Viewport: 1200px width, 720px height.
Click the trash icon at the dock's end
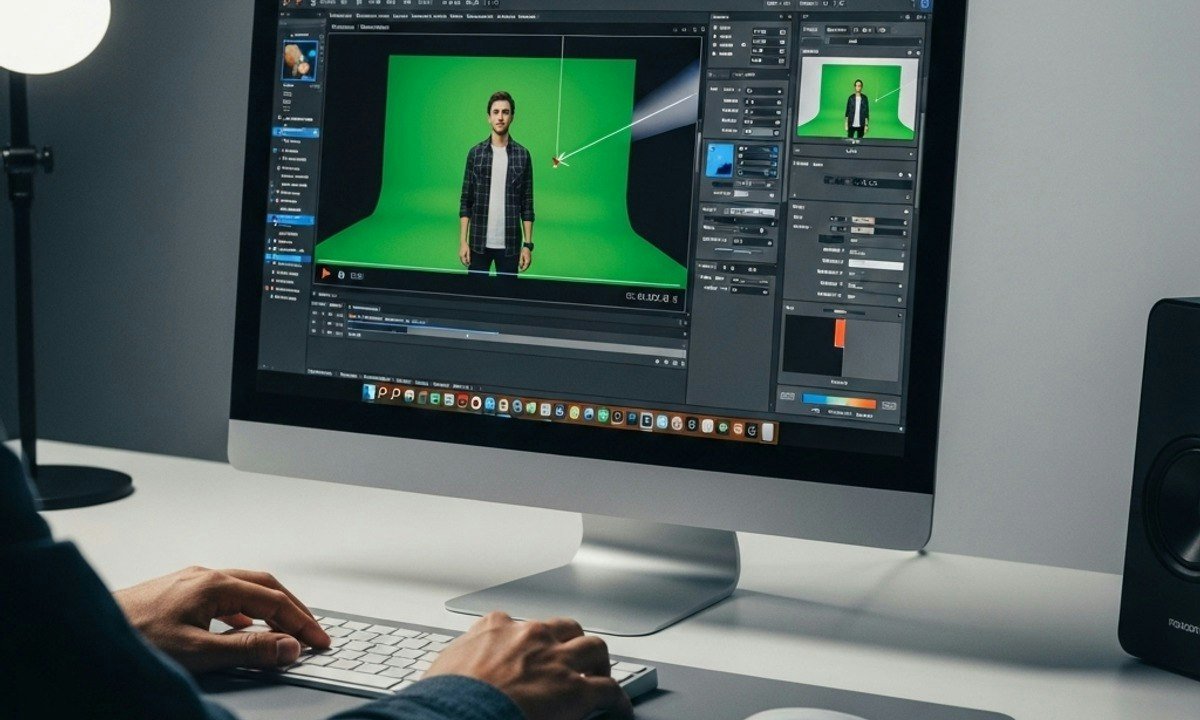pos(767,432)
